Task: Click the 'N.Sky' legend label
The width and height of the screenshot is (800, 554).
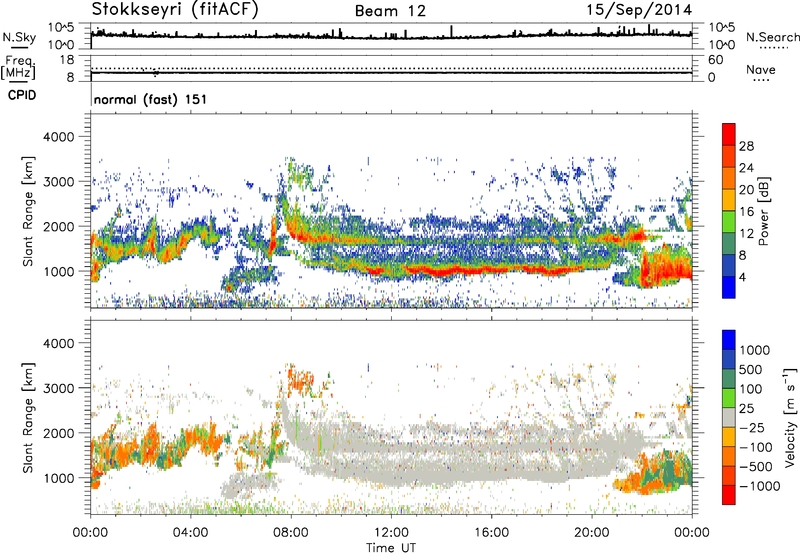Action: click(19, 37)
